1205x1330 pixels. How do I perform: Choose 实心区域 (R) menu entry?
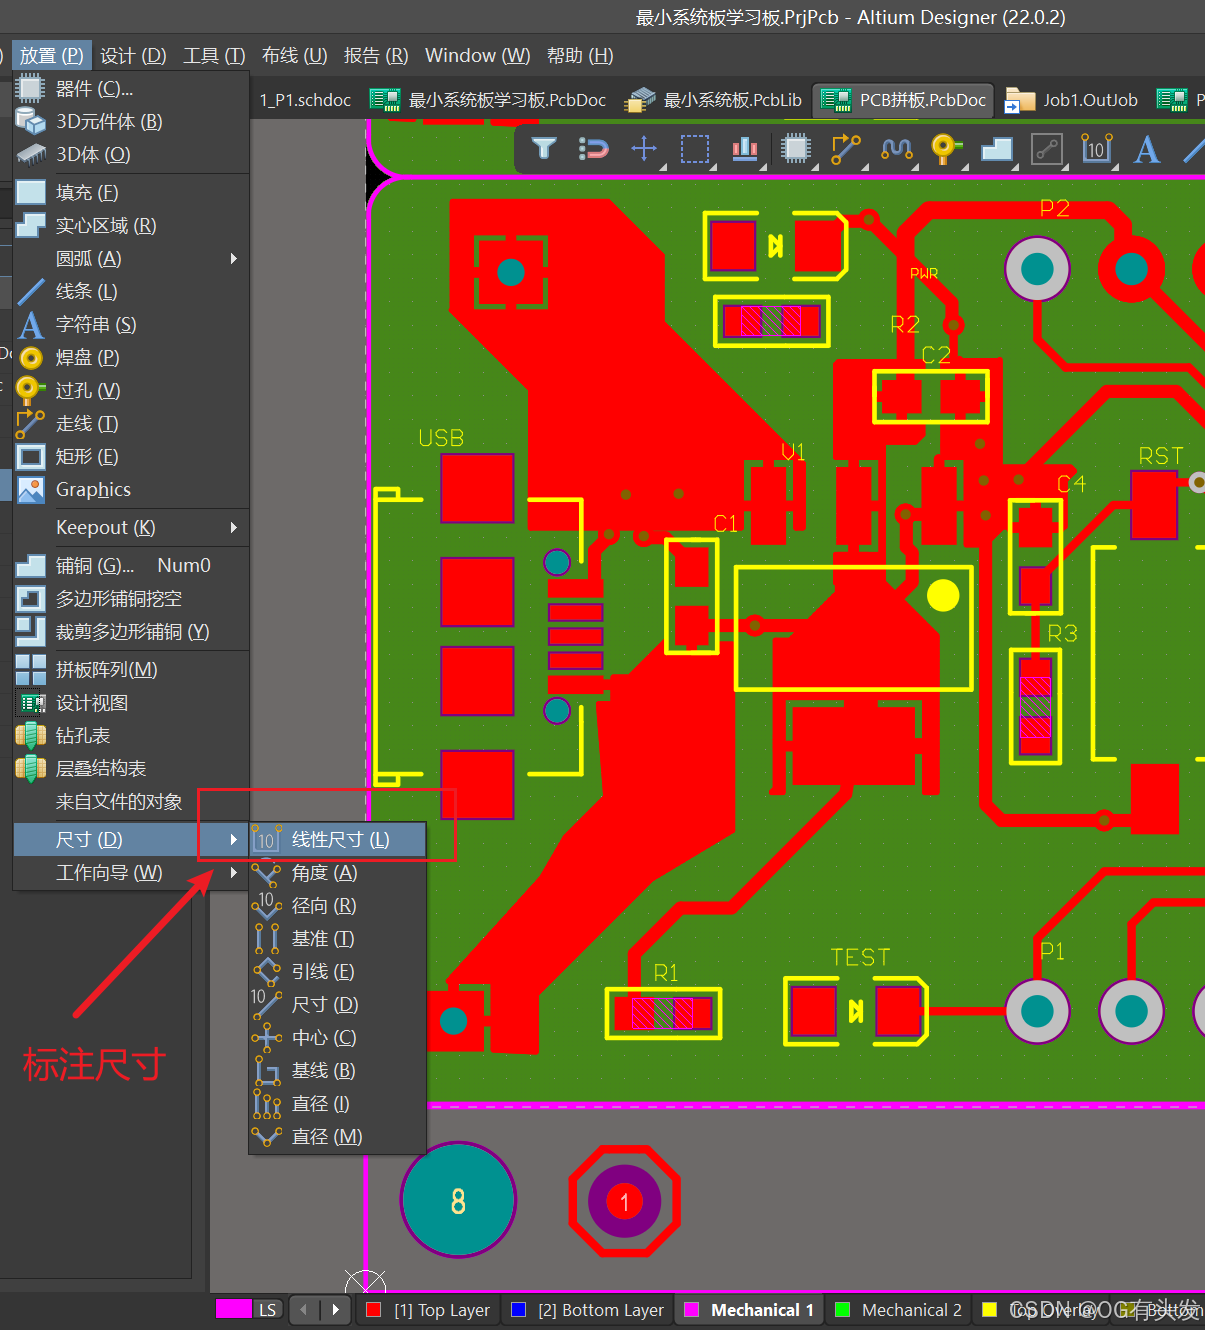131,226
